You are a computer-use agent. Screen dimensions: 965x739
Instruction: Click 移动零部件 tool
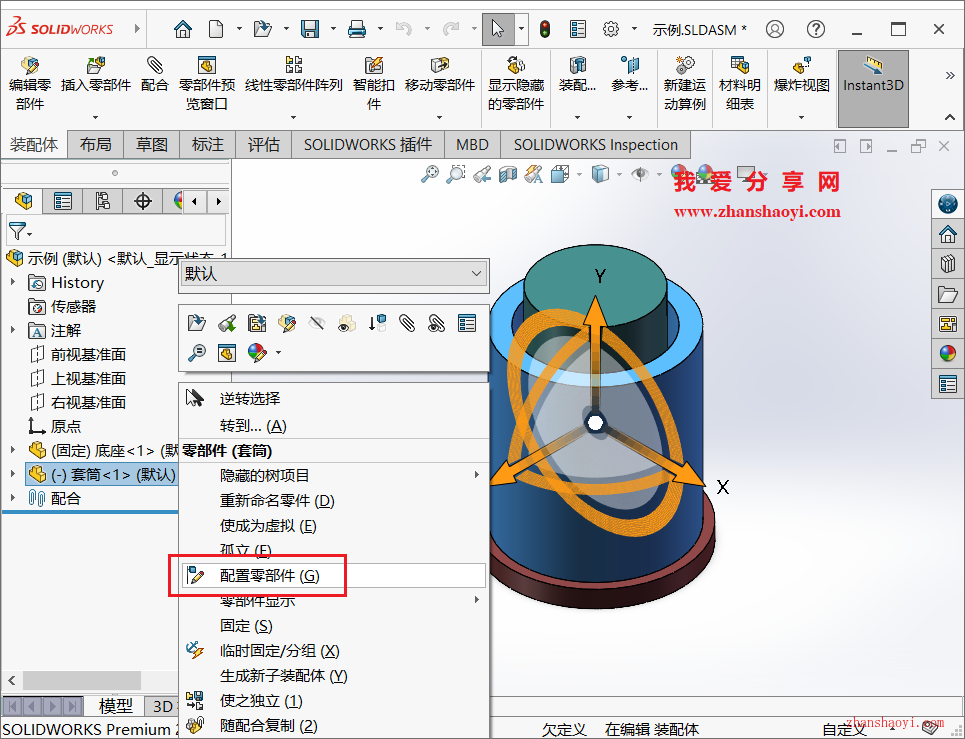pos(439,75)
